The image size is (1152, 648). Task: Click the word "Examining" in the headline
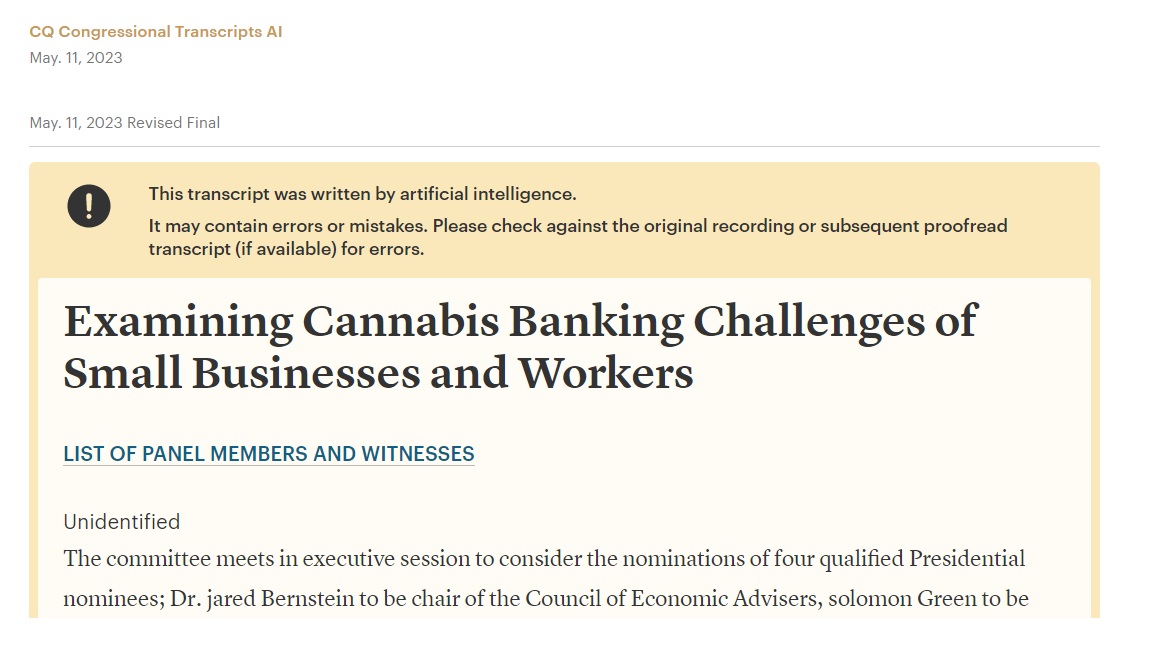pyautogui.click(x=179, y=323)
